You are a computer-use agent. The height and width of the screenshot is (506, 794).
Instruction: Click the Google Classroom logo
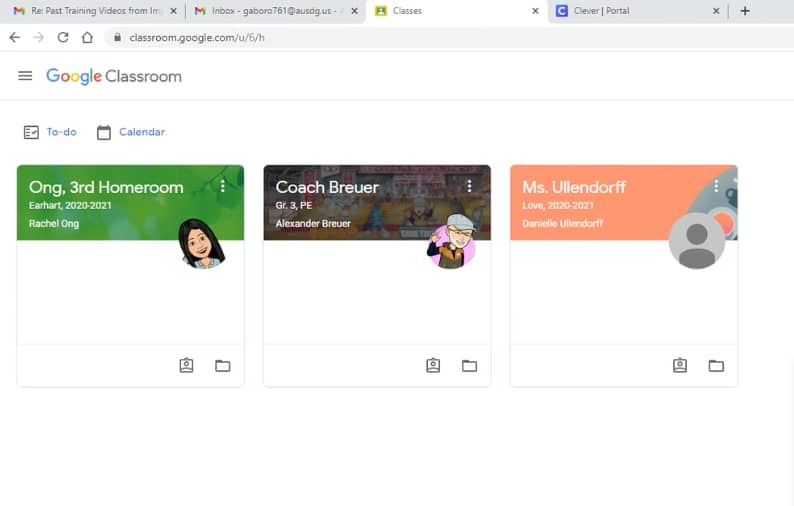[x=114, y=76]
